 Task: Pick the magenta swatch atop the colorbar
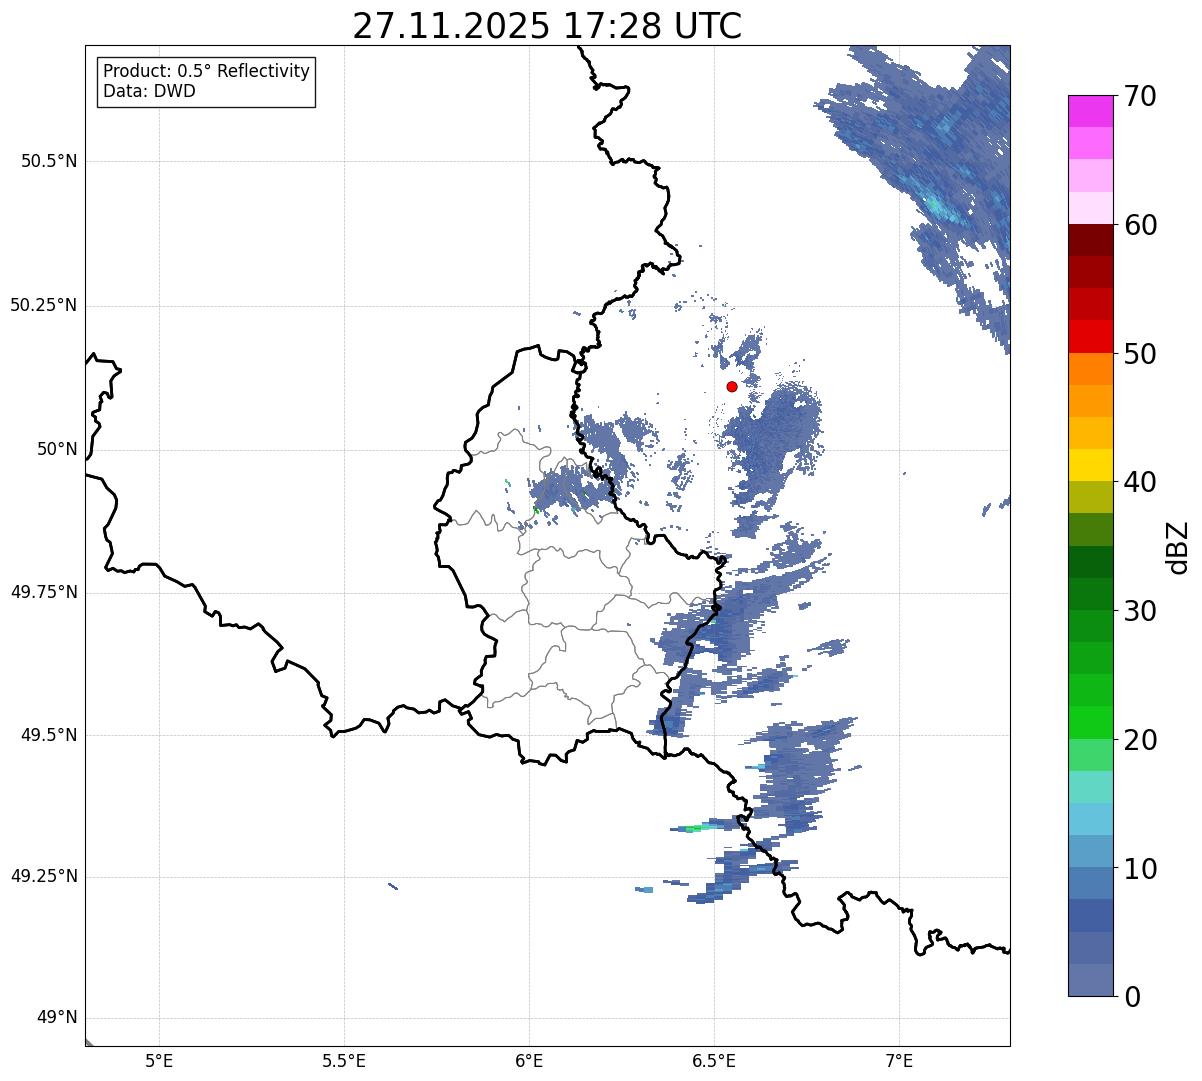1091,112
